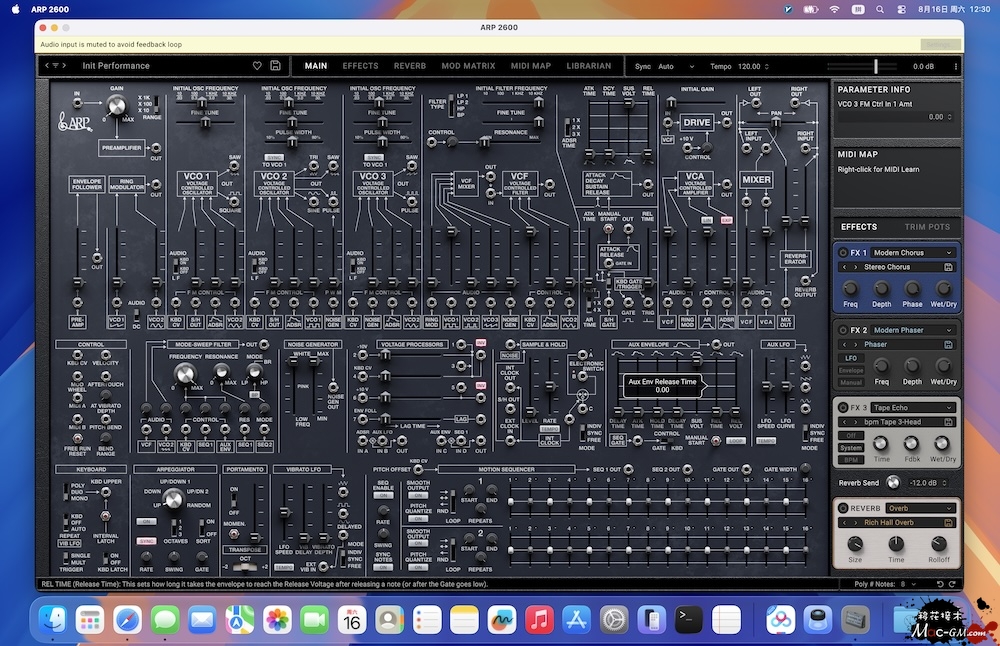Click the FX 3 BPM button
The image size is (1000, 646).
click(851, 460)
